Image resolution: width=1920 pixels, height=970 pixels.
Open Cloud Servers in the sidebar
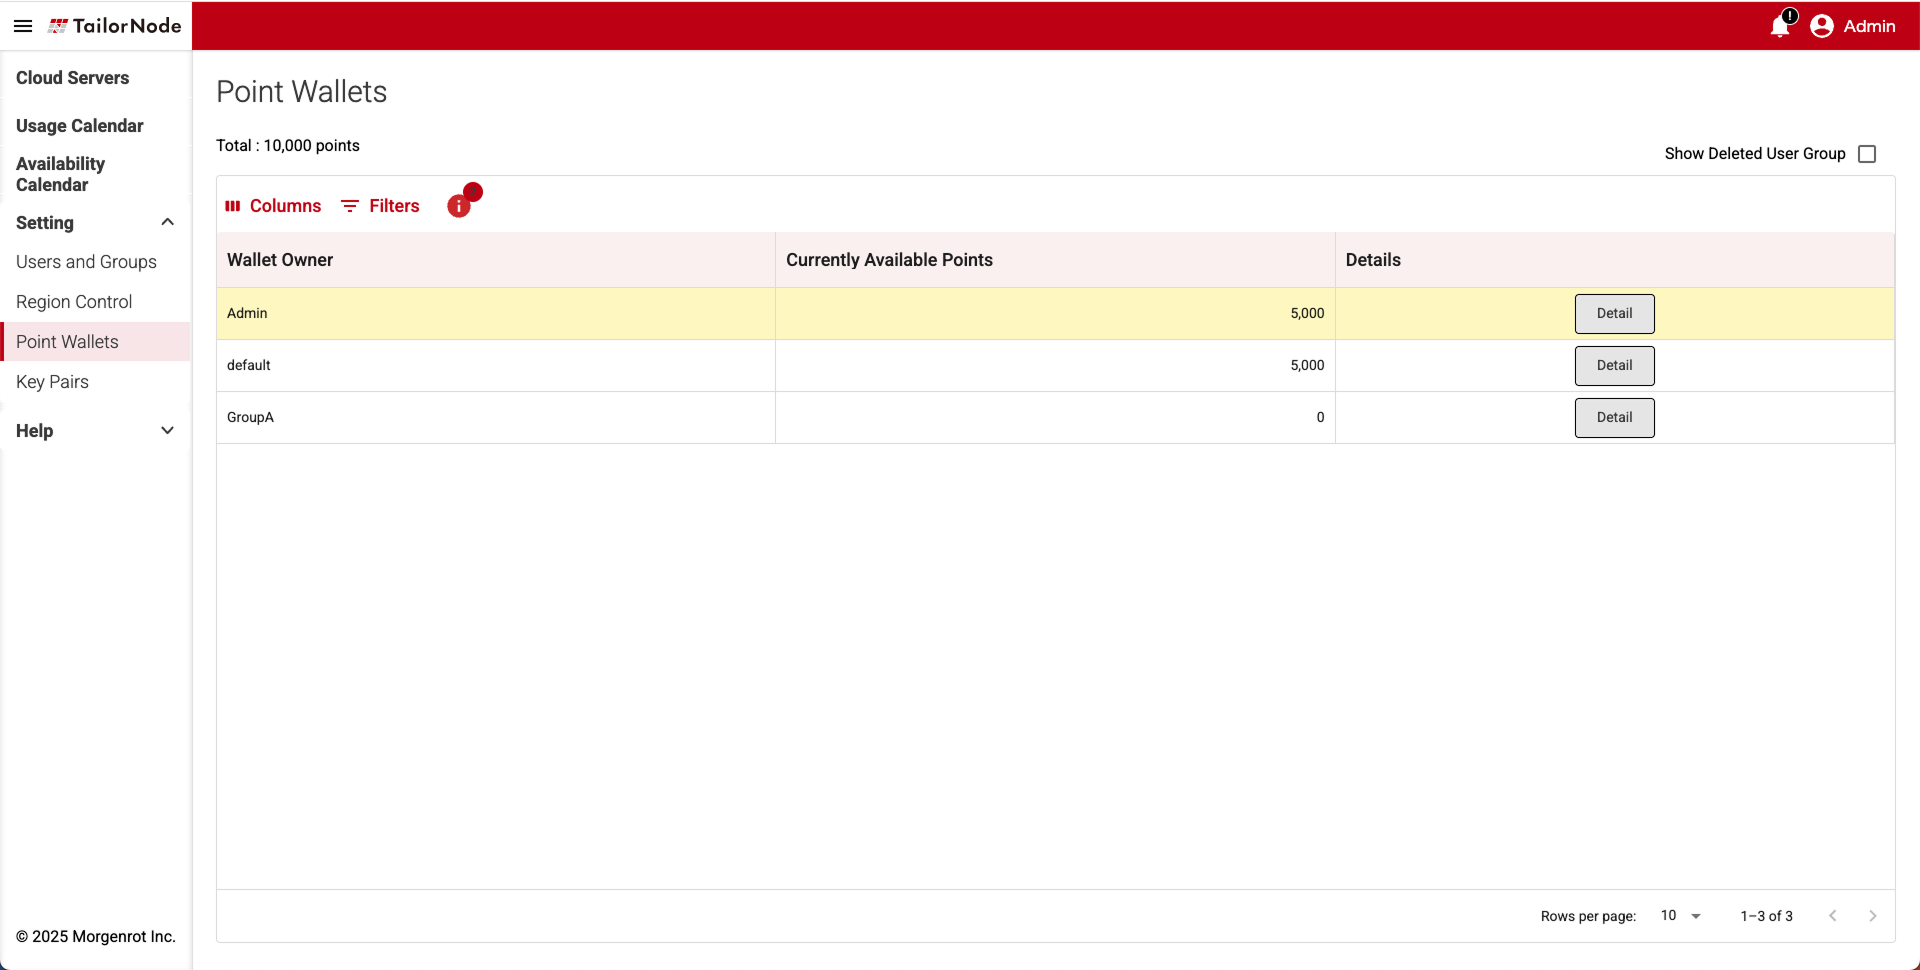pyautogui.click(x=72, y=78)
